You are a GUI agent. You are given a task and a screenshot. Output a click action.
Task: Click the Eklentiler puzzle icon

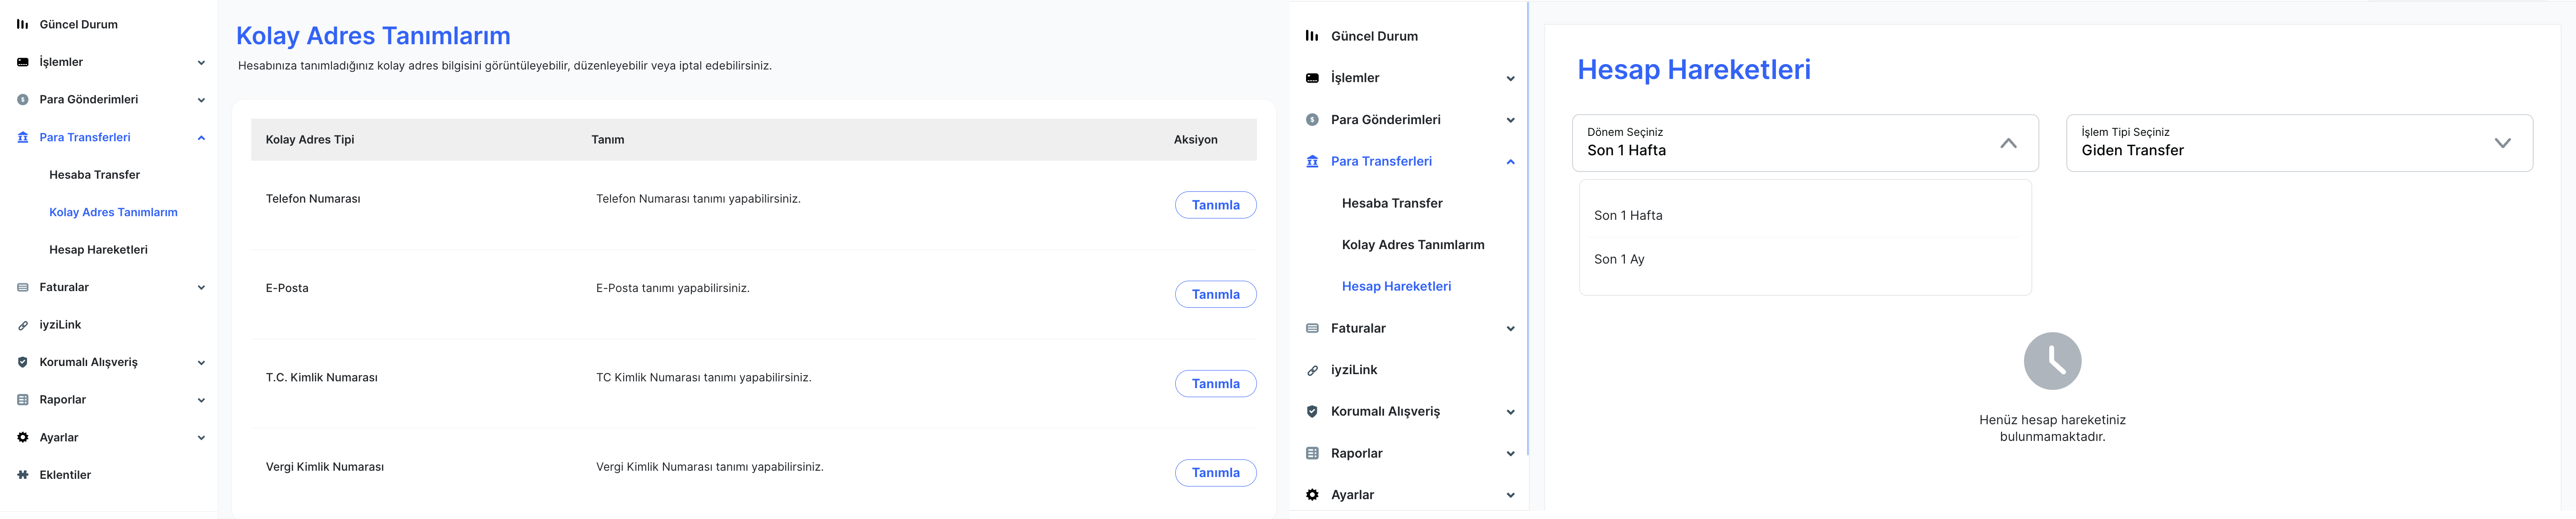tap(23, 475)
